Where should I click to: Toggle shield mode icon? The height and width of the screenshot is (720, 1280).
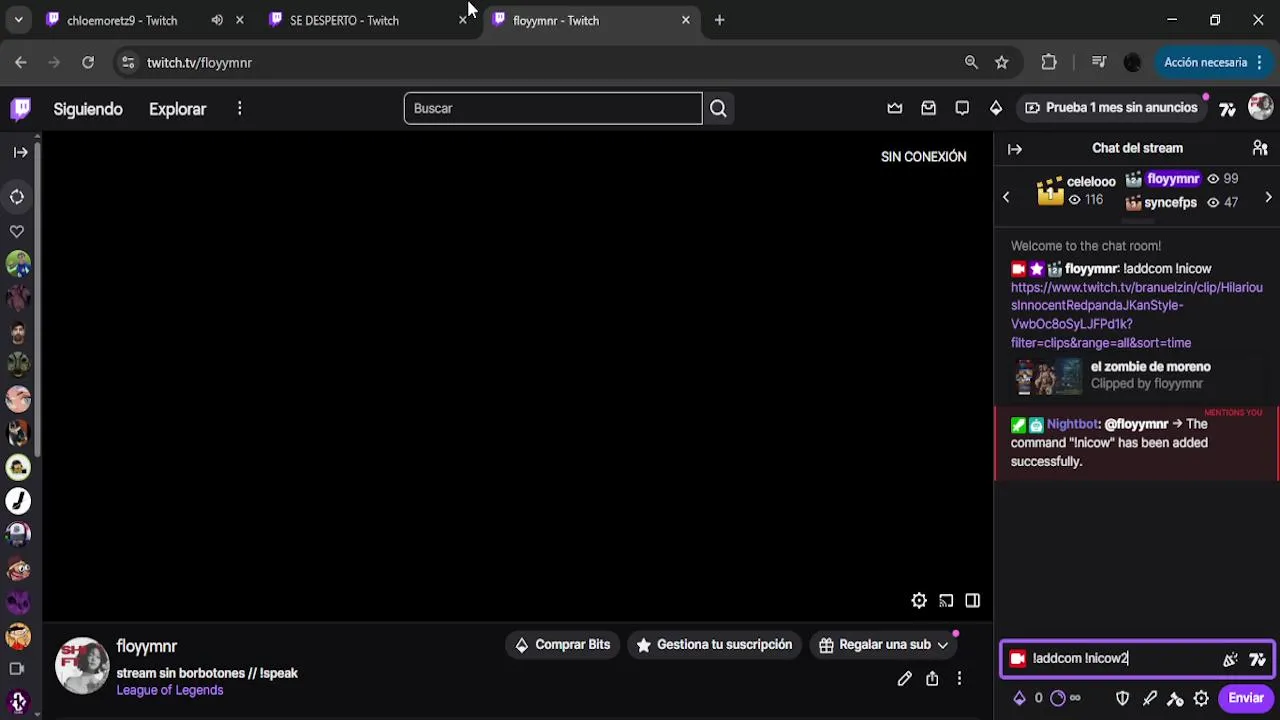(x=1122, y=698)
